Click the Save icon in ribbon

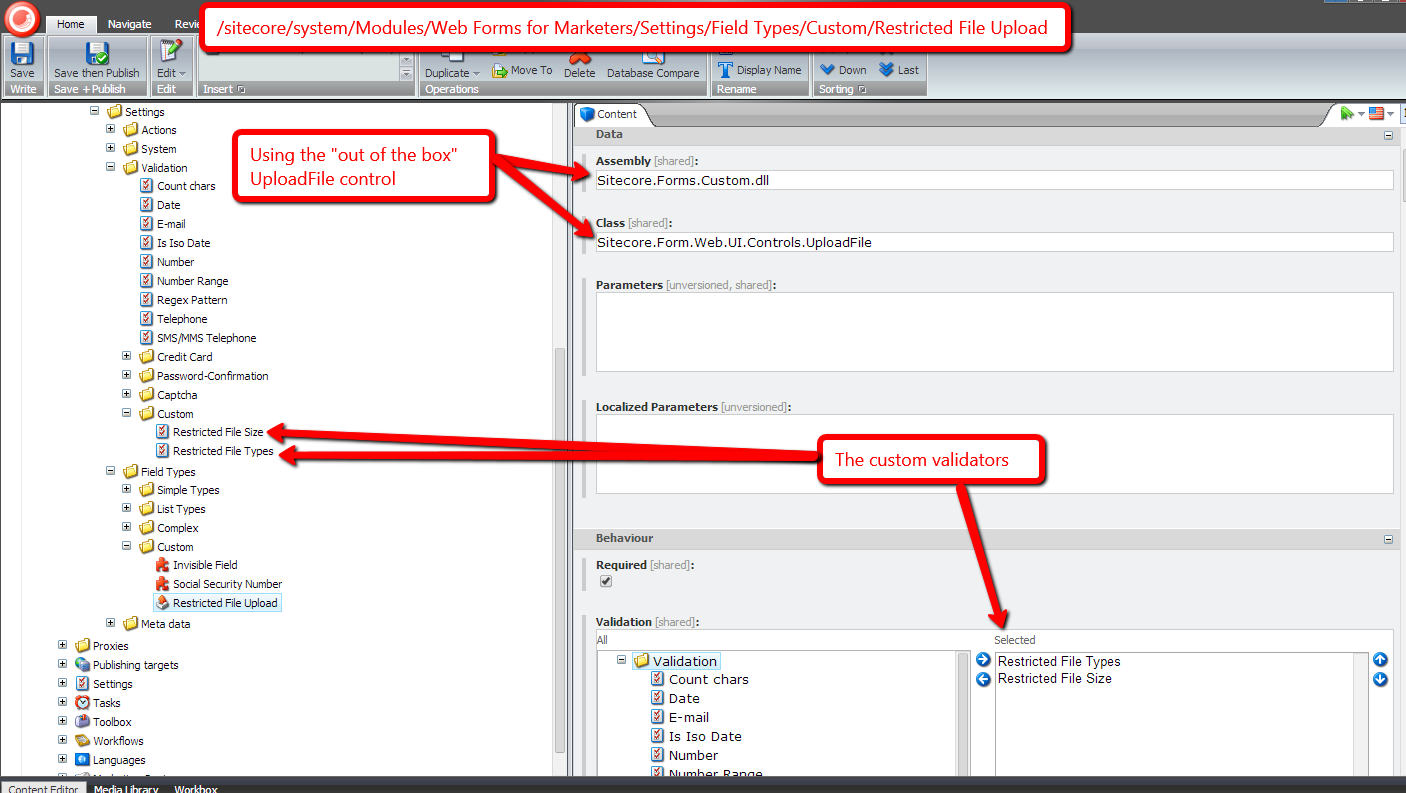tap(22, 54)
